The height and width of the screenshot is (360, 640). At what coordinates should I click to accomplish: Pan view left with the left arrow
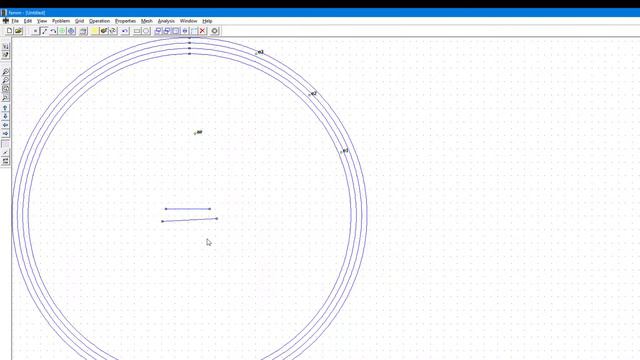pyautogui.click(x=5, y=125)
